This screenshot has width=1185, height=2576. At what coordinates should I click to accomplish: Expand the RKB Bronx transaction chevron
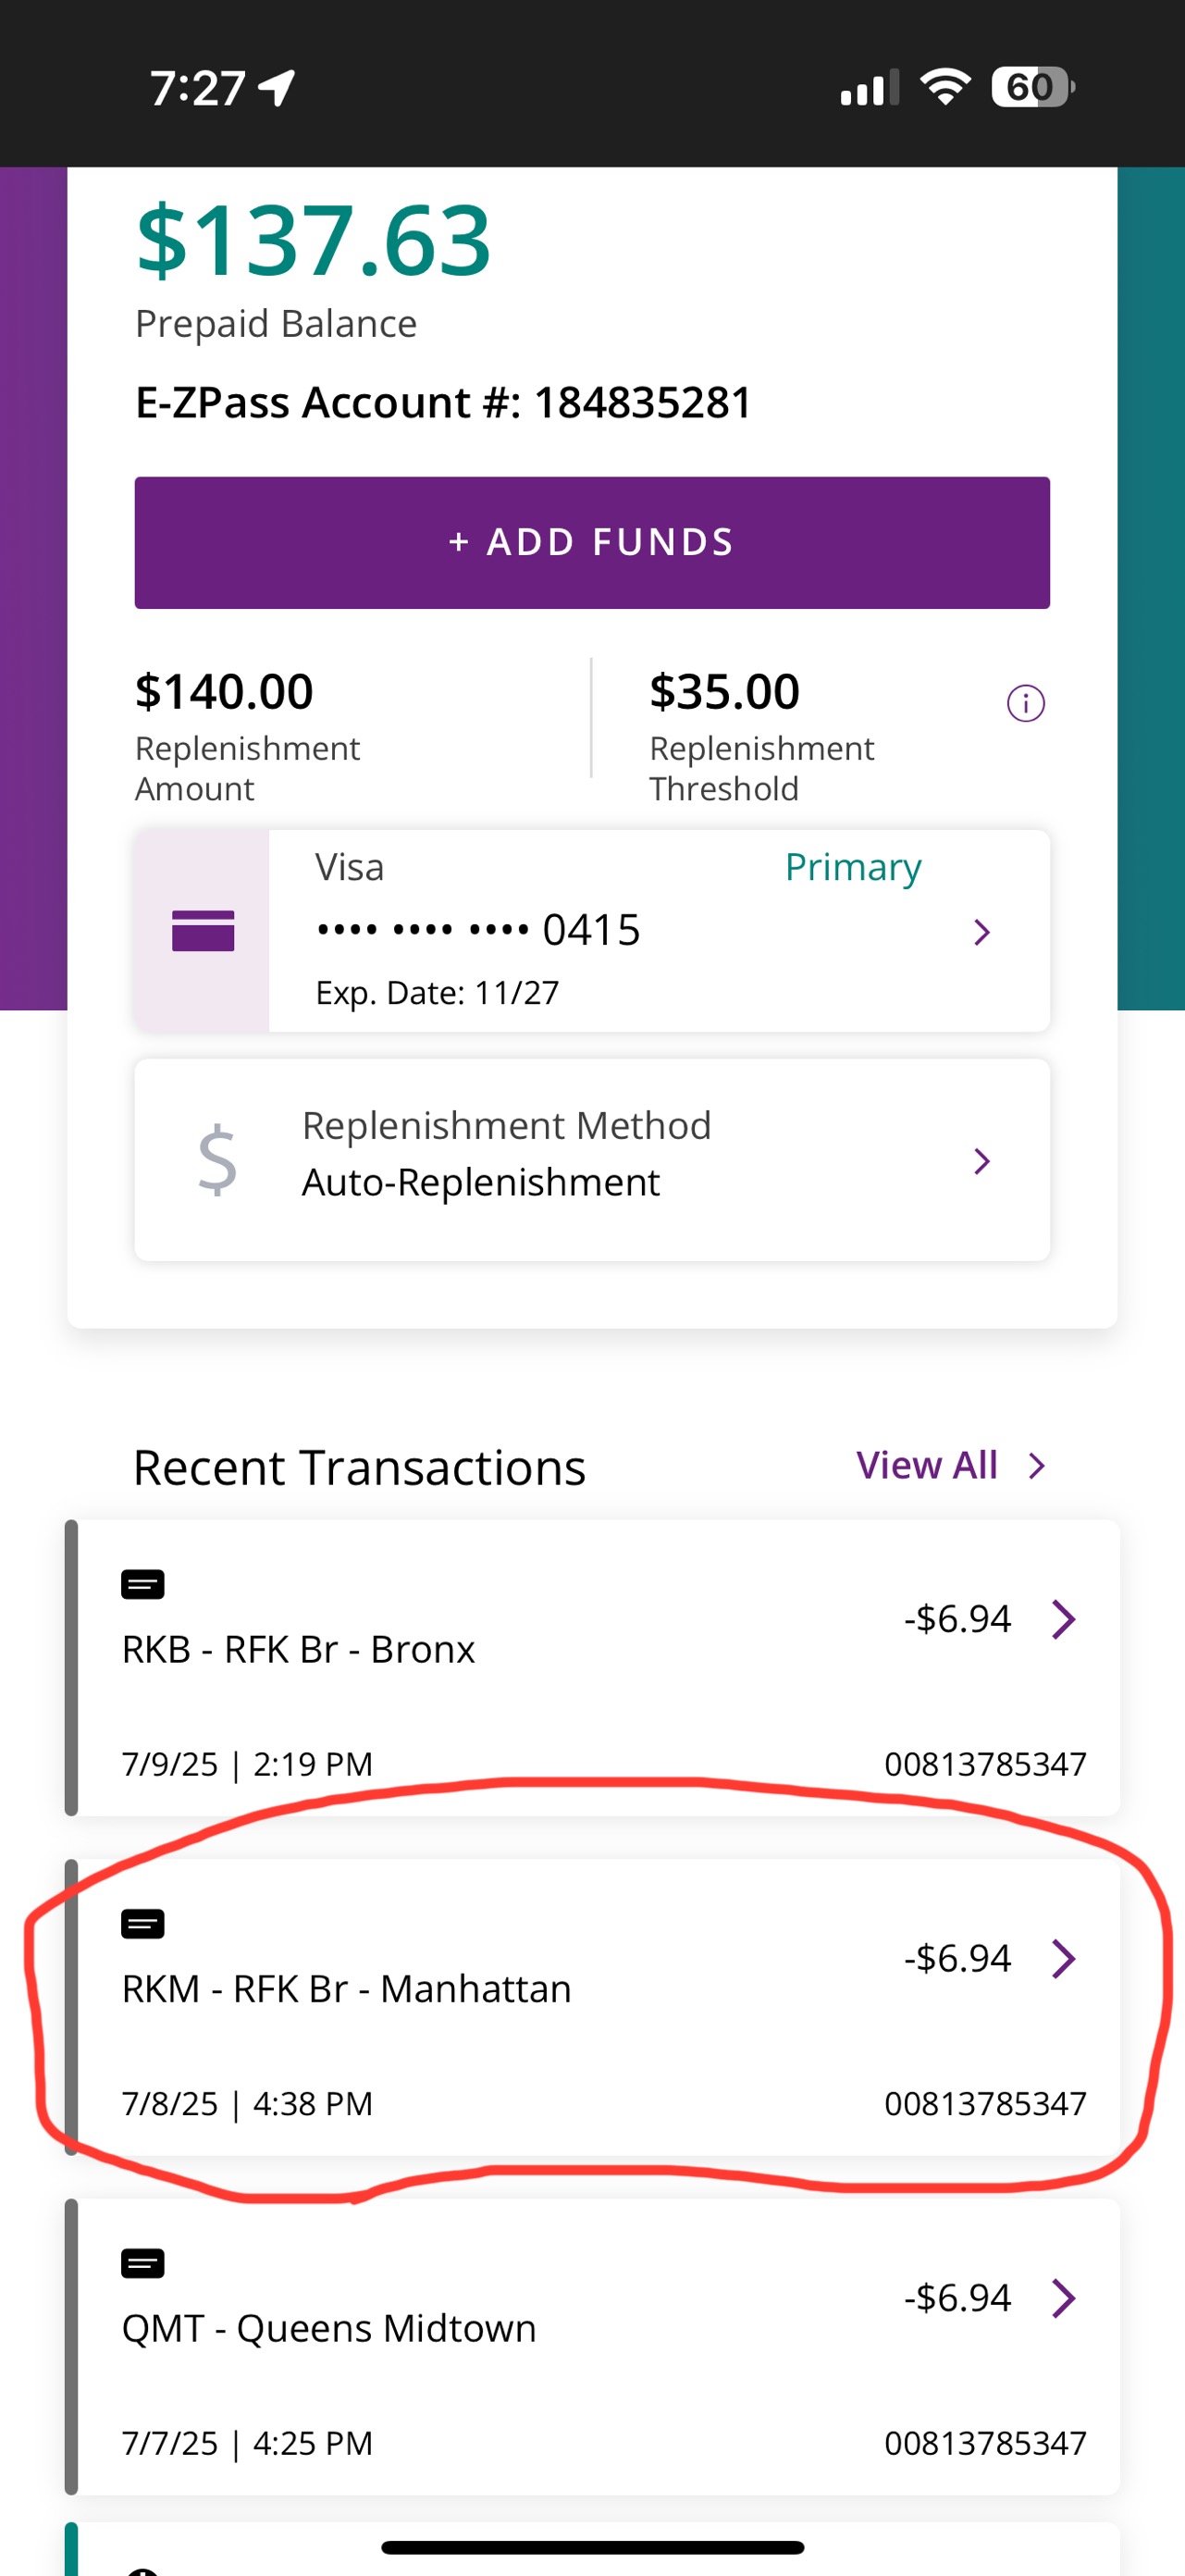[x=1064, y=1619]
